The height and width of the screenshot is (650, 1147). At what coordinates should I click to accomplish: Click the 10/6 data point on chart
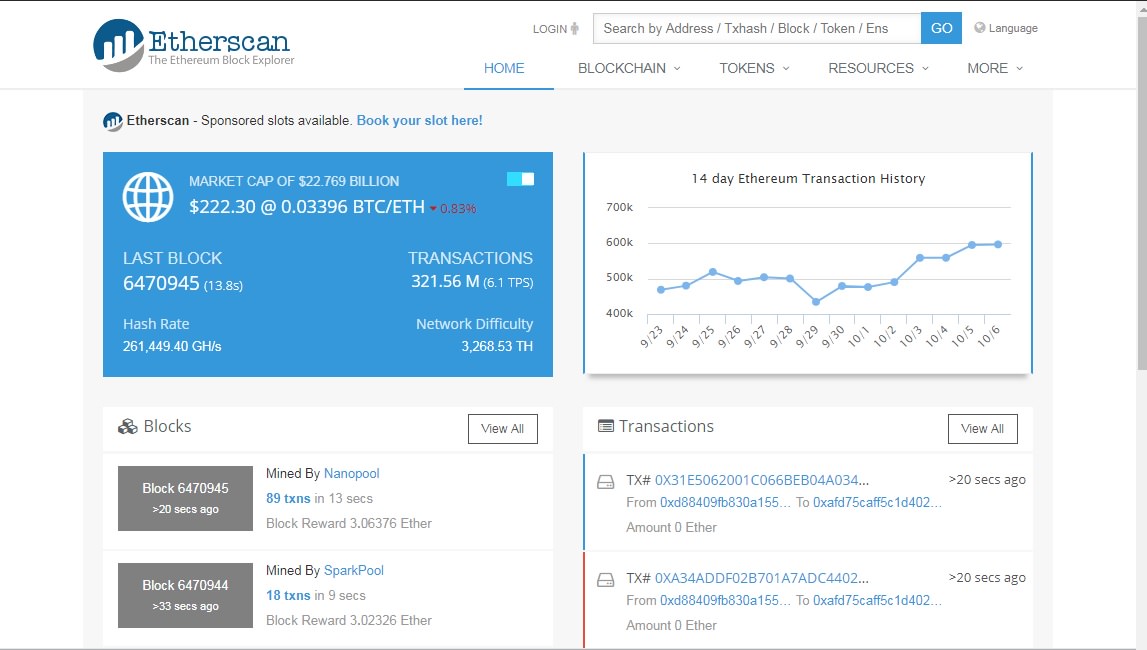pyautogui.click(x=998, y=244)
